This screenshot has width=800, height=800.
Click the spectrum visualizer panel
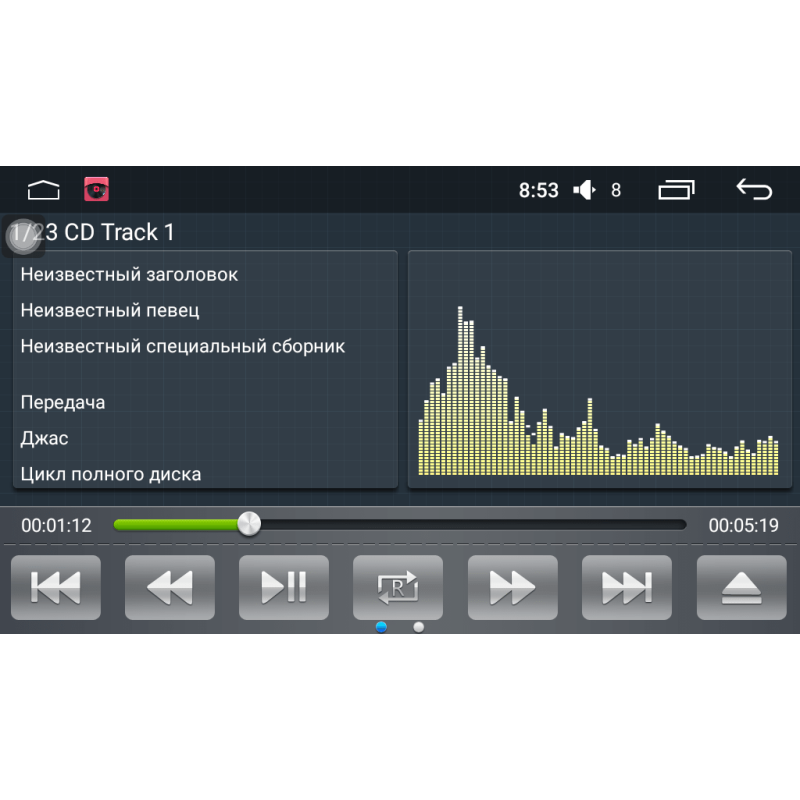(x=599, y=369)
